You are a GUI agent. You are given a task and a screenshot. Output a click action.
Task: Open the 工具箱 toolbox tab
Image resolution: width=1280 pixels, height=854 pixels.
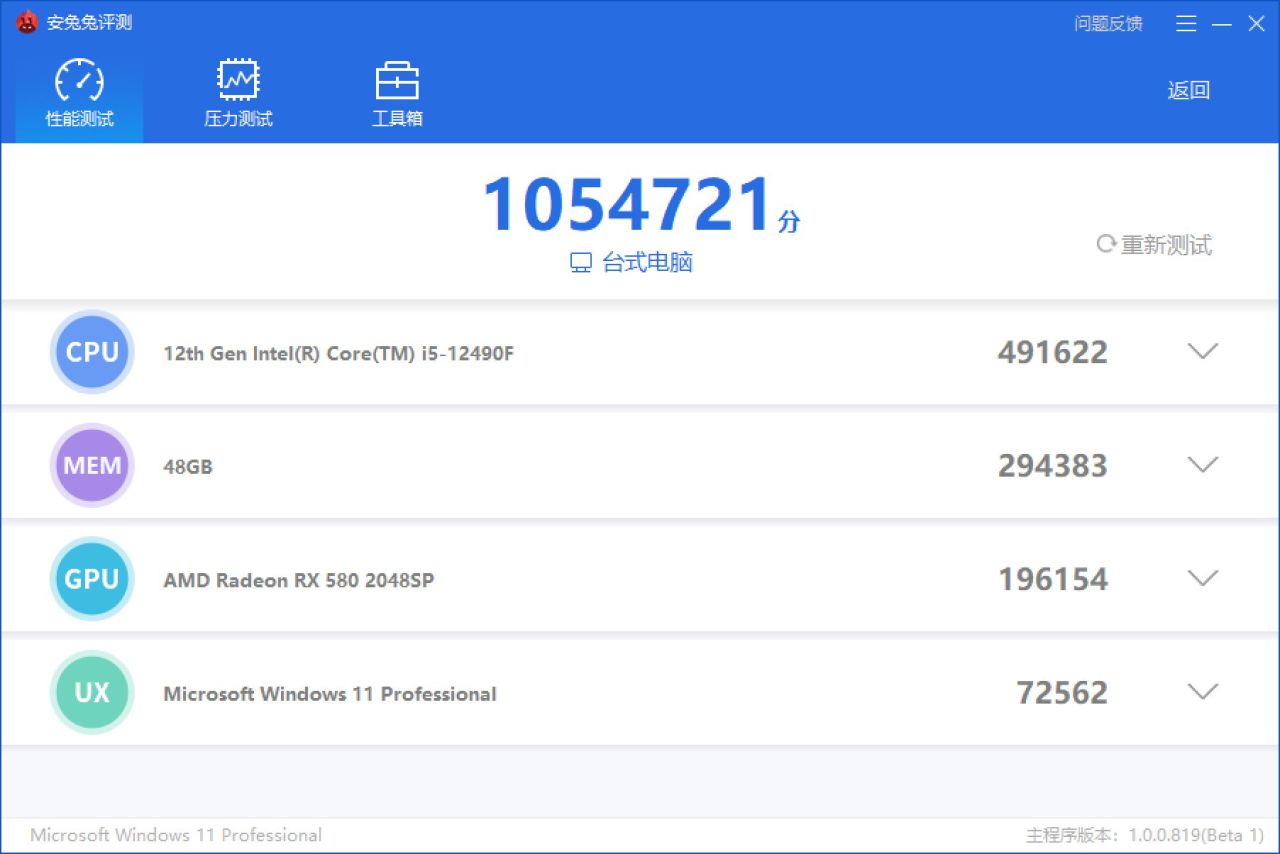point(397,93)
